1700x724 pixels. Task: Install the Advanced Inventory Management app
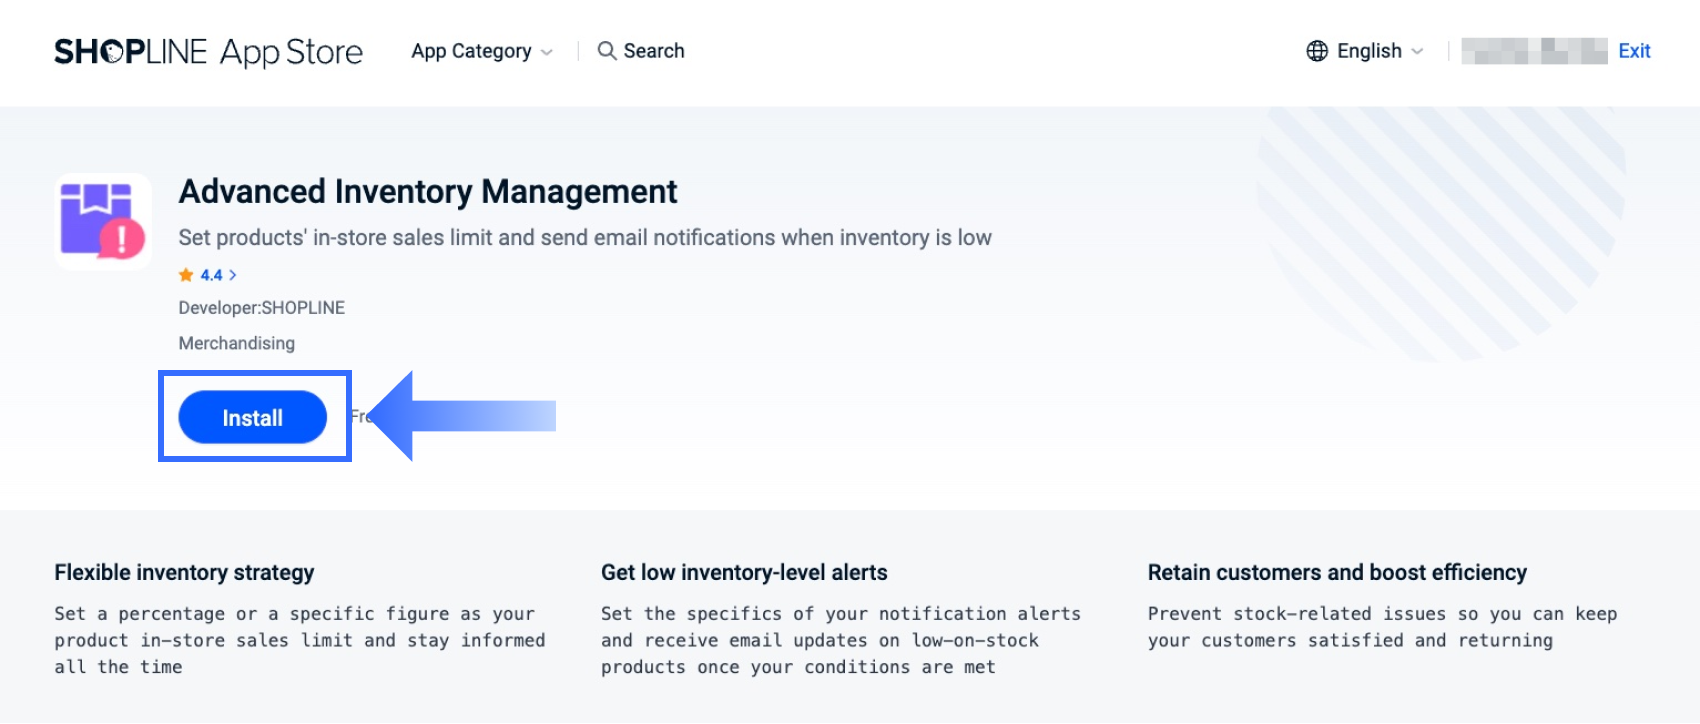pos(253,417)
